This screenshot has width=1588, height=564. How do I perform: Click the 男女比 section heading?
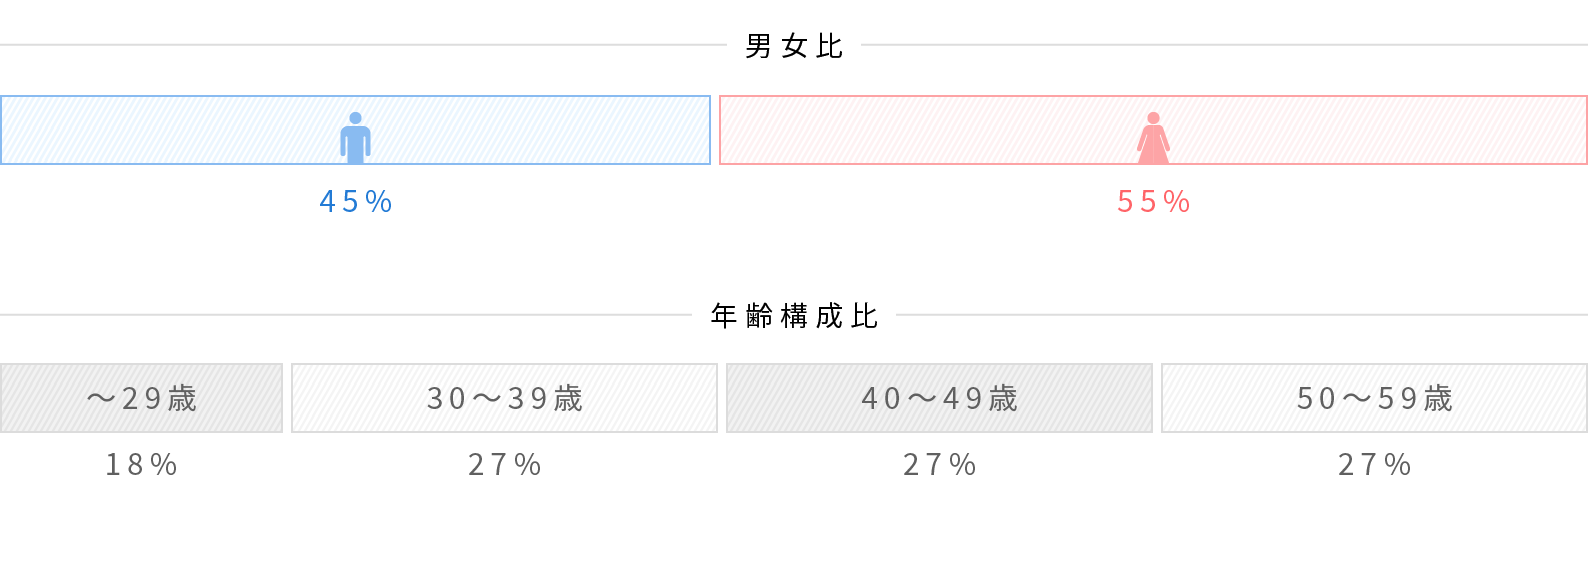[x=794, y=46]
